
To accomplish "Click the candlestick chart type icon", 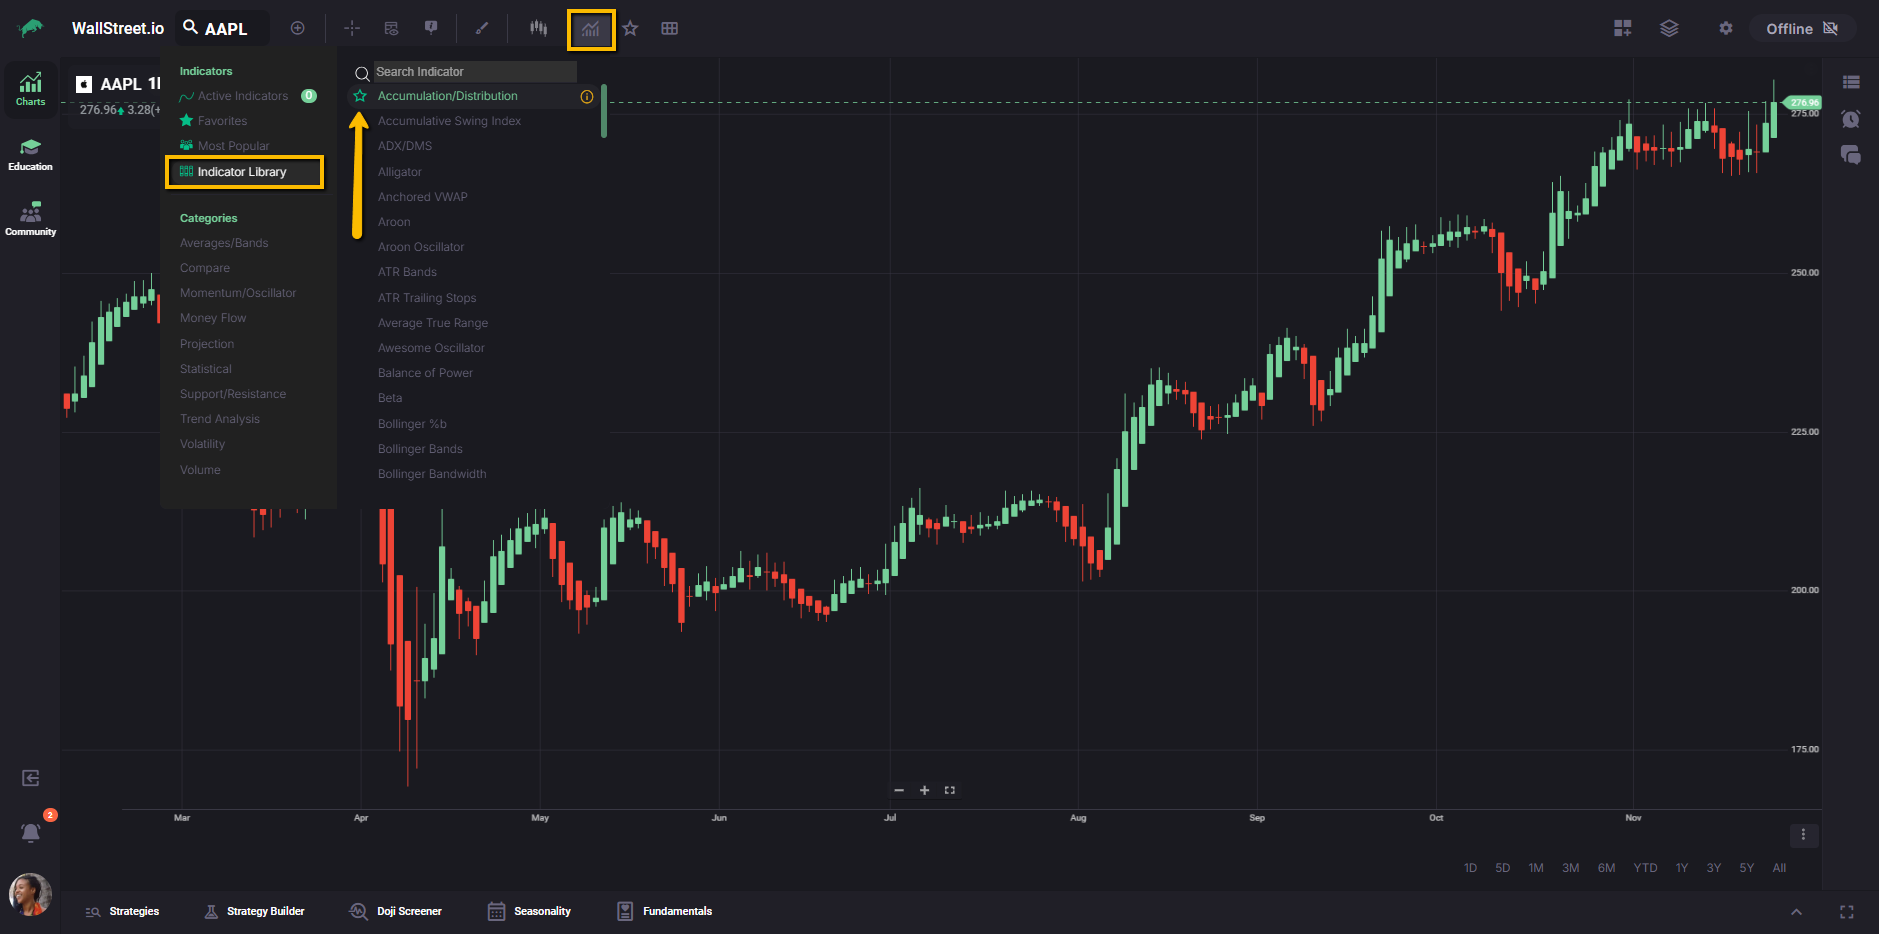I will click(x=538, y=29).
